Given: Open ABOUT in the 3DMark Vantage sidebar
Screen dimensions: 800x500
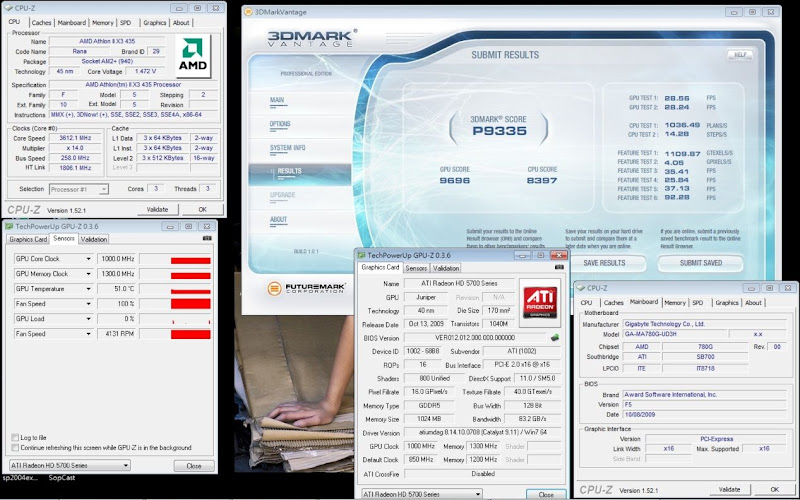Looking at the screenshot, I should [279, 219].
